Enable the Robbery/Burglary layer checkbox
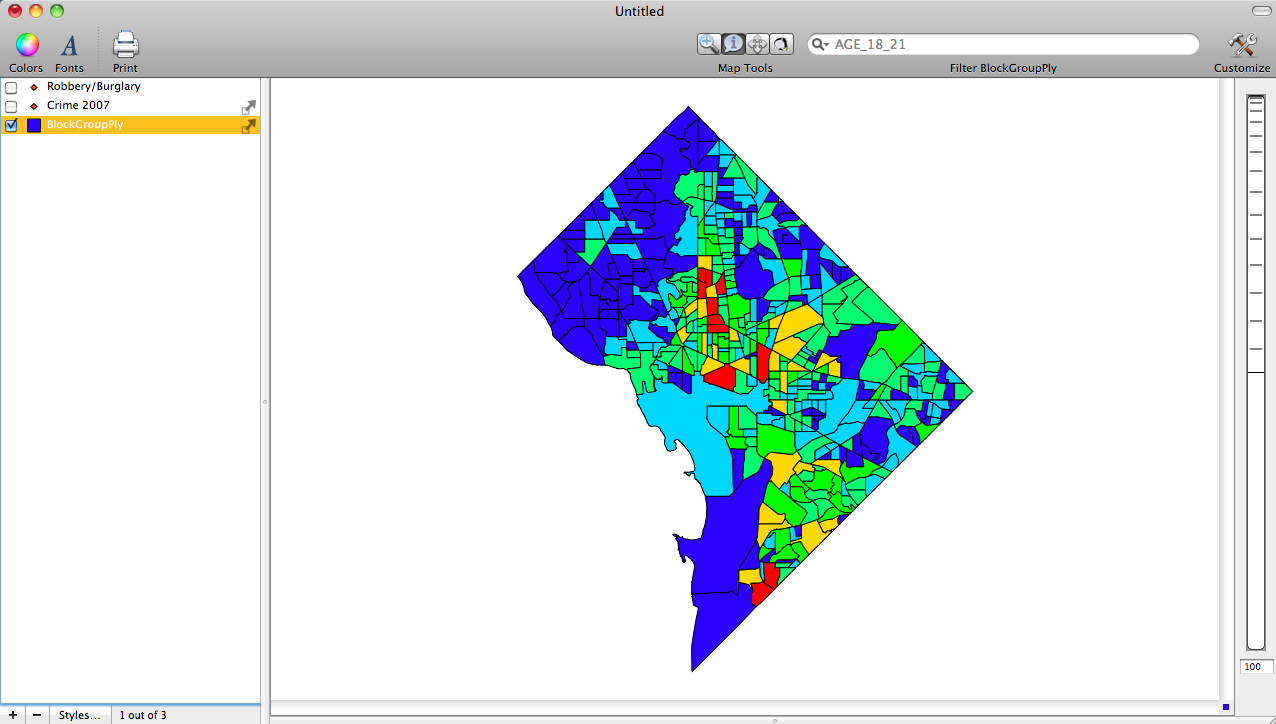 (x=12, y=87)
